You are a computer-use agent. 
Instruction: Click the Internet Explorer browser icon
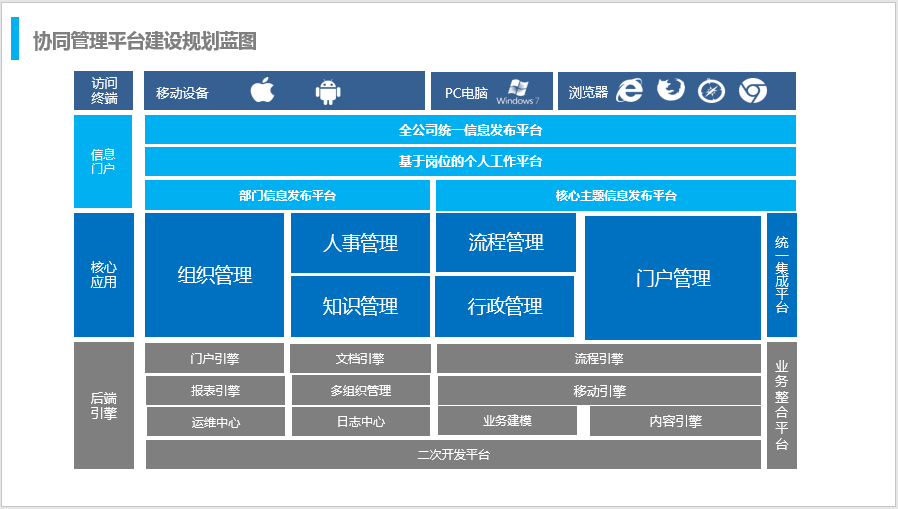(x=629, y=91)
